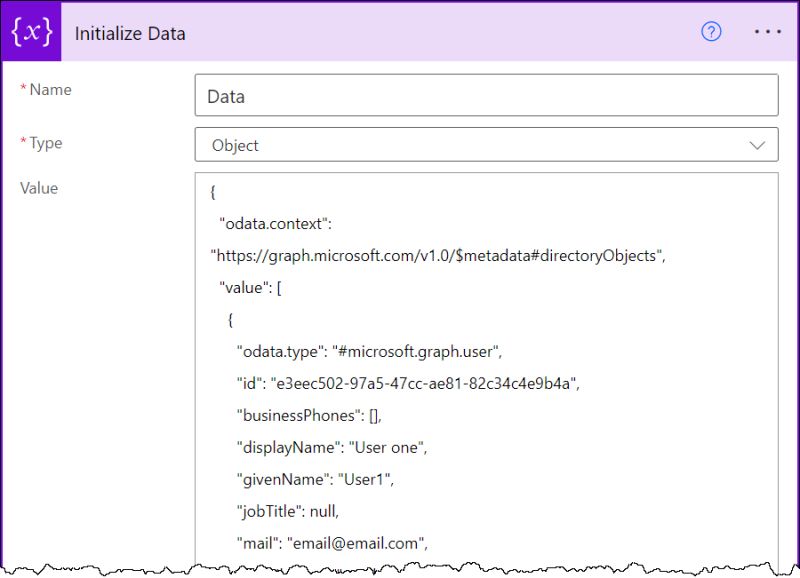Expand the Type dropdown chevron

(x=759, y=144)
